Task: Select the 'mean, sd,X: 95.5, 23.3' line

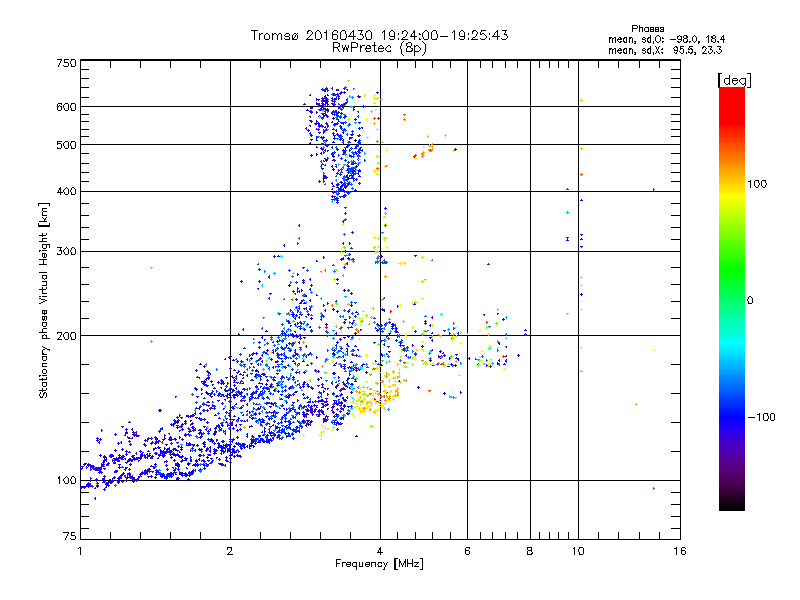Action: tap(665, 50)
